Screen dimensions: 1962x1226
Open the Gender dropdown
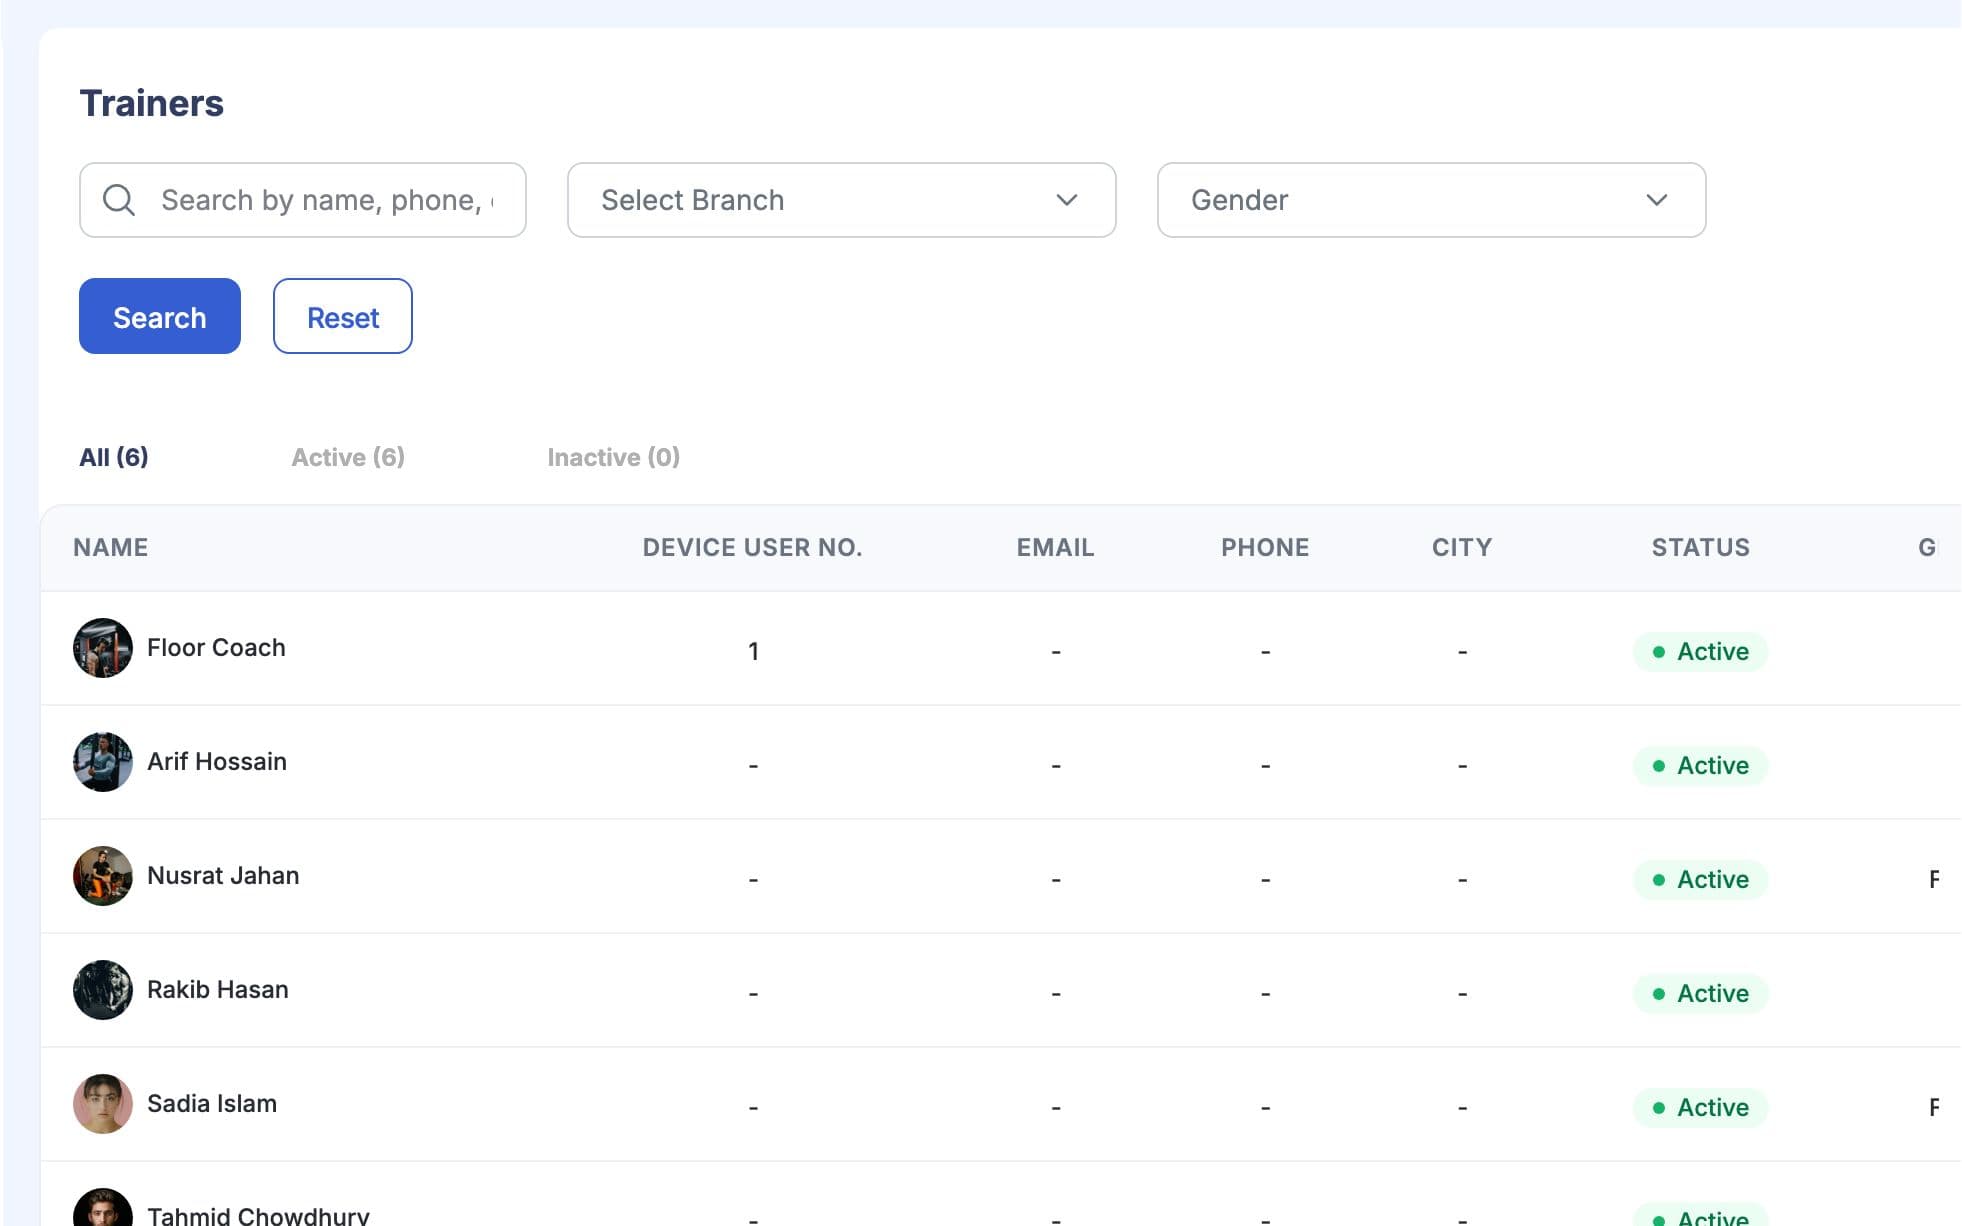click(x=1431, y=200)
